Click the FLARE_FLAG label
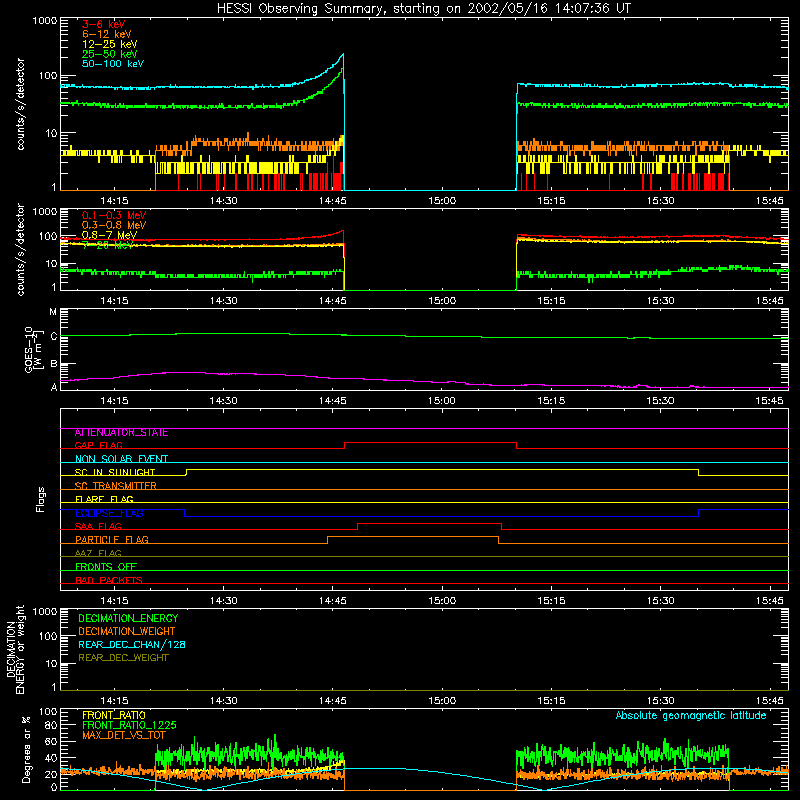Viewport: 800px width, 800px height. point(104,499)
